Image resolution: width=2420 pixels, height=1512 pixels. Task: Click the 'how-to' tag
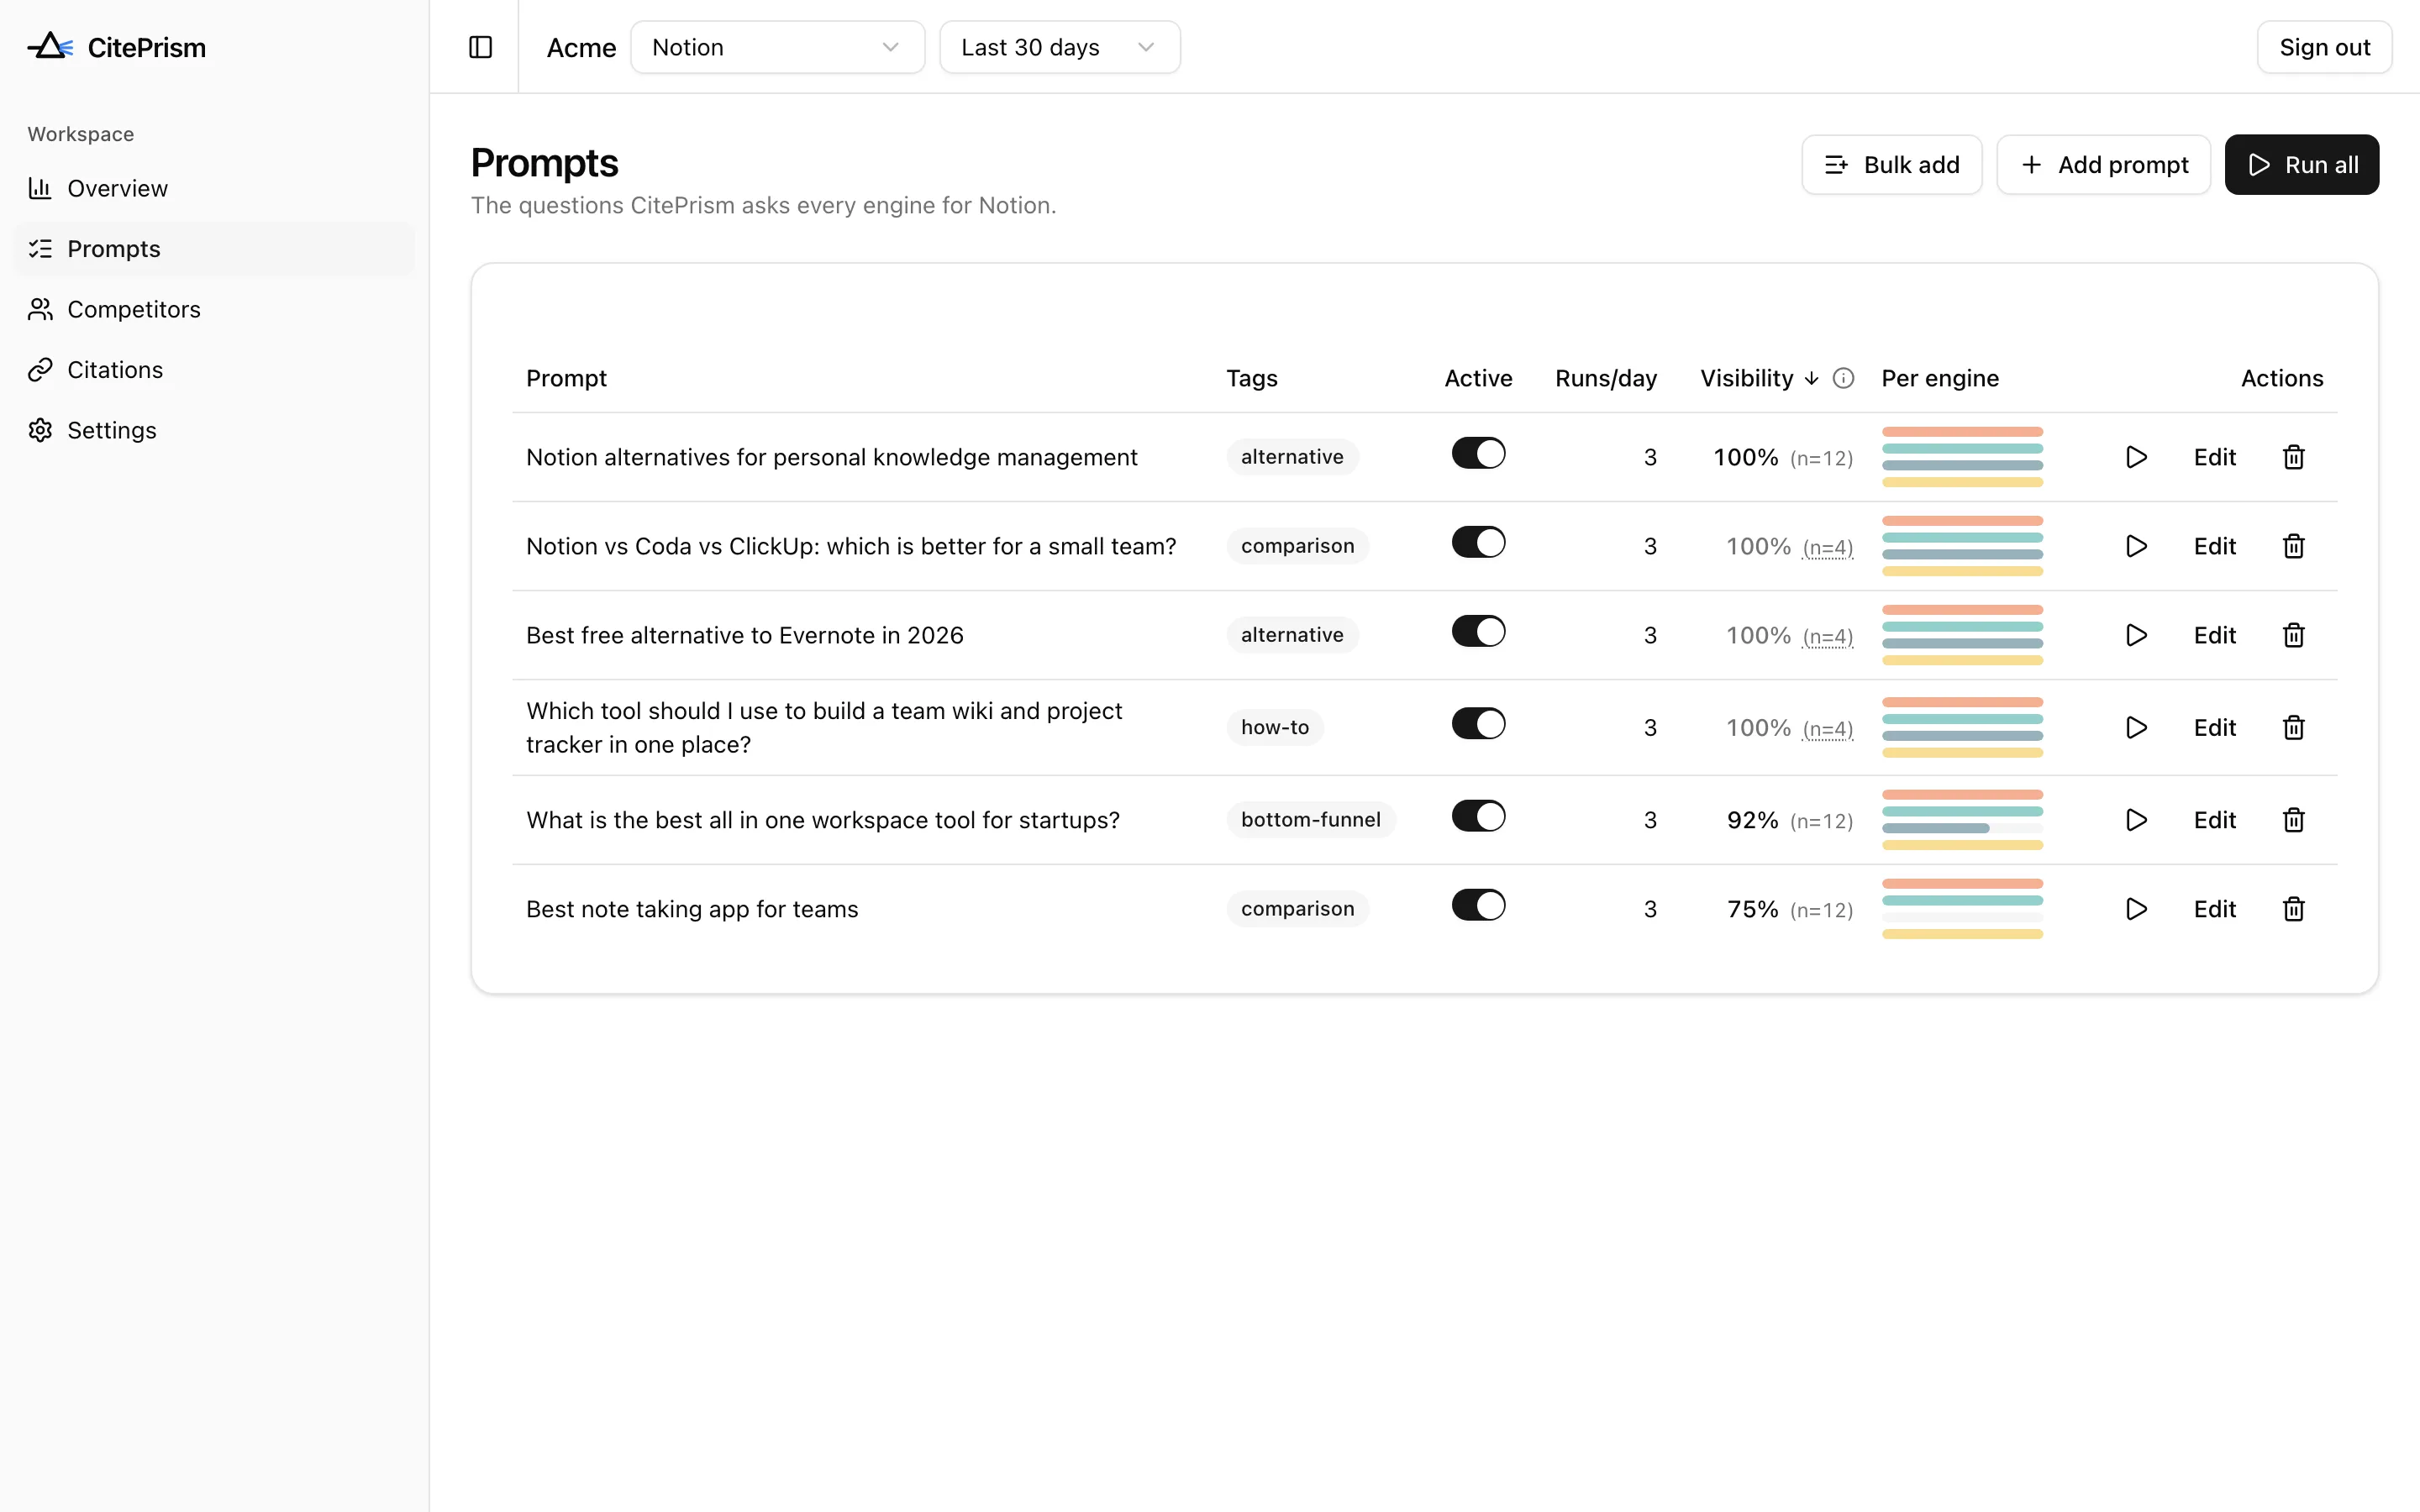[x=1275, y=727]
